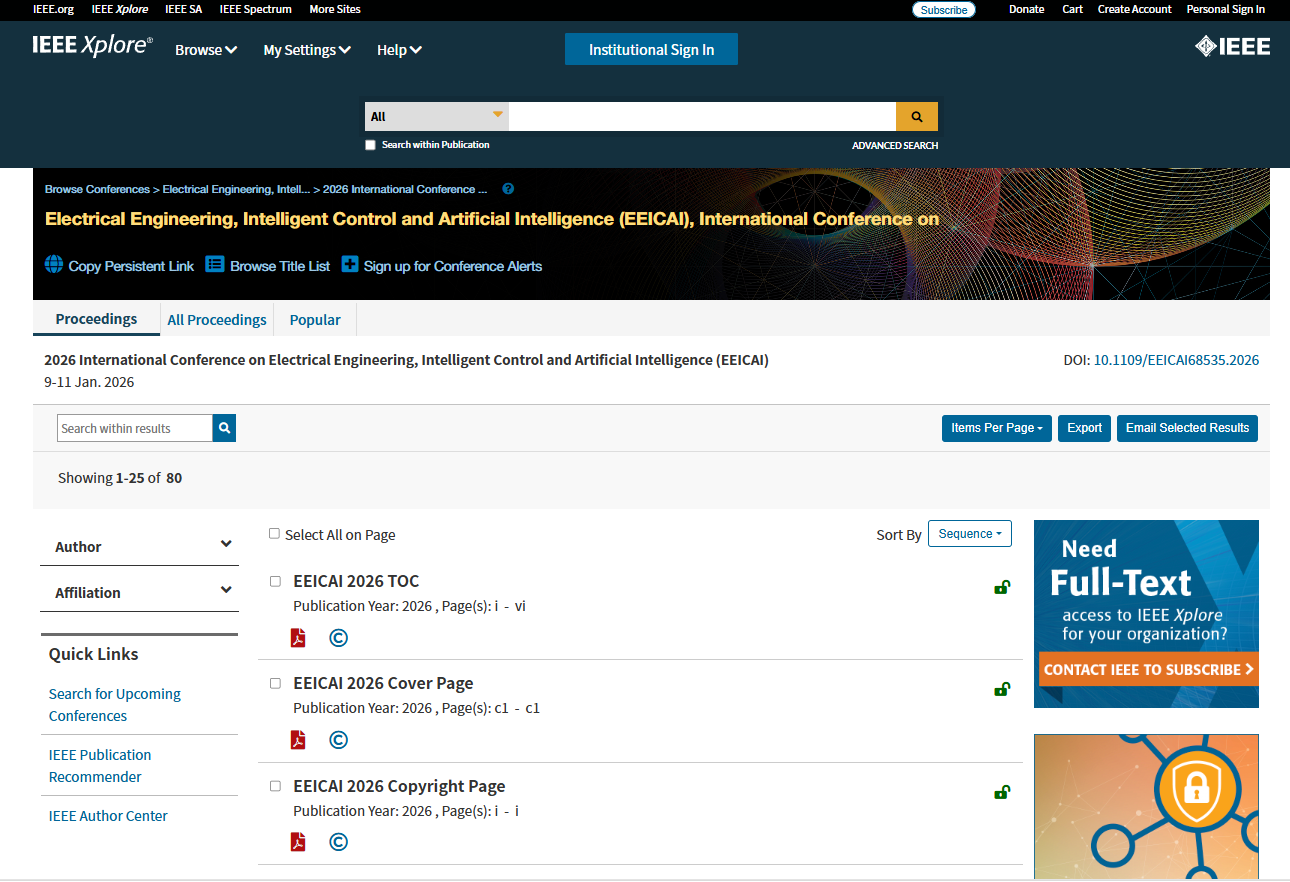Open PDF icon for EEICAI 2026 TOC

coord(298,638)
